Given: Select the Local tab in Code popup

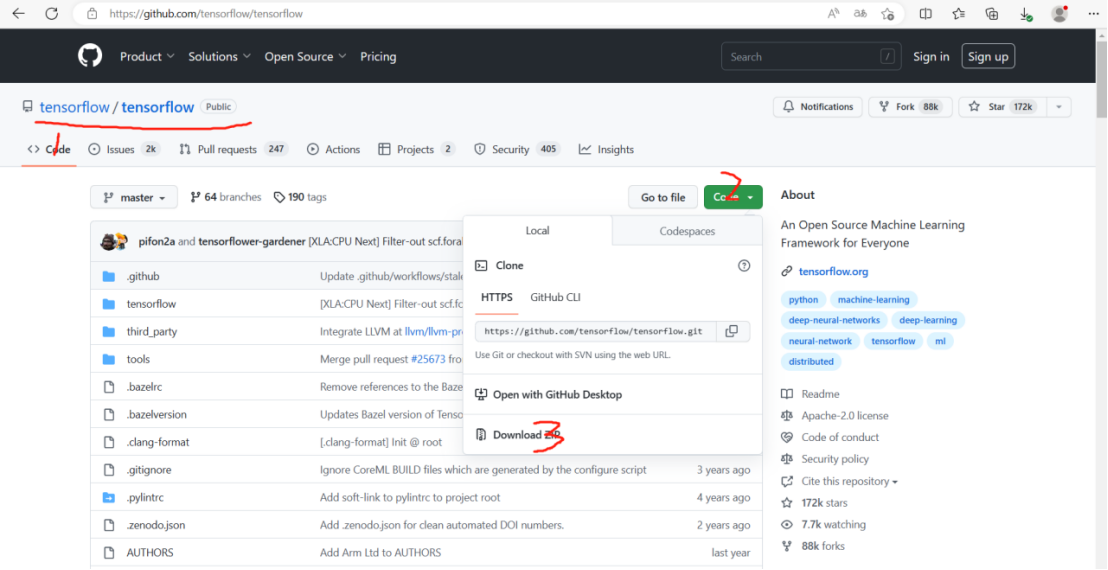Looking at the screenshot, I should pyautogui.click(x=538, y=230).
